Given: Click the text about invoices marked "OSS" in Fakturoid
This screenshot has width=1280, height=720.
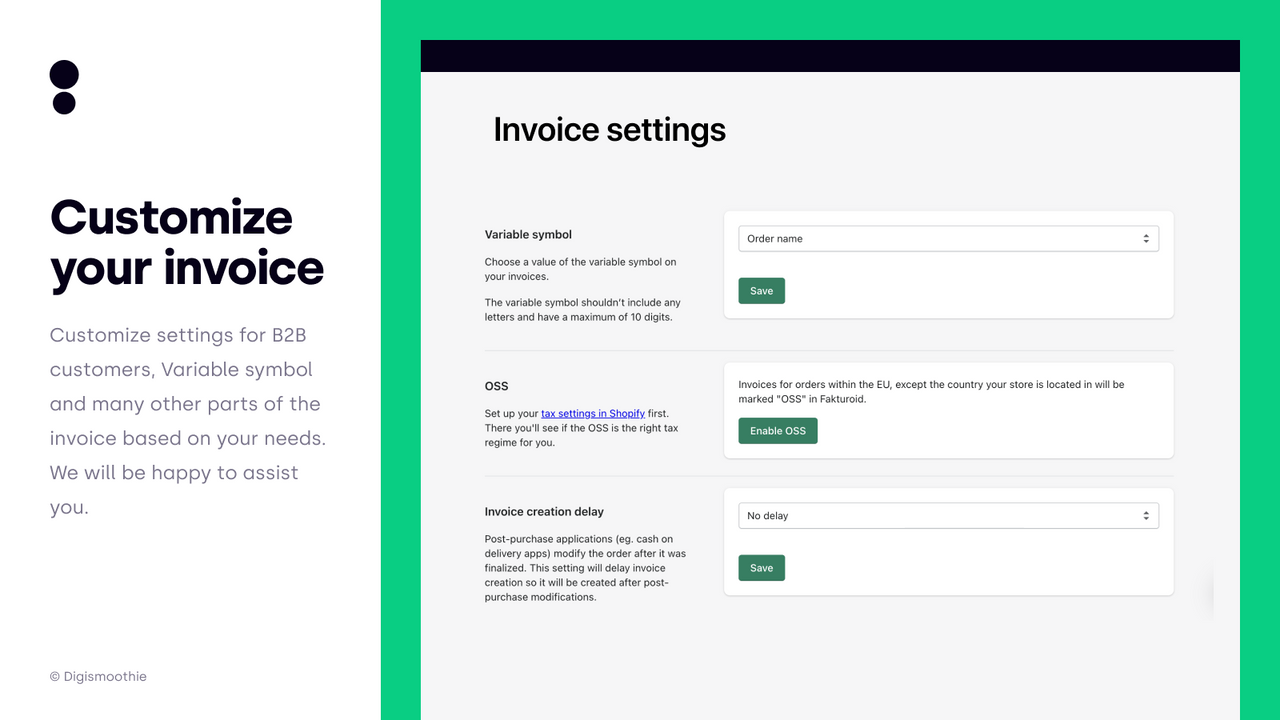Looking at the screenshot, I should (931, 391).
